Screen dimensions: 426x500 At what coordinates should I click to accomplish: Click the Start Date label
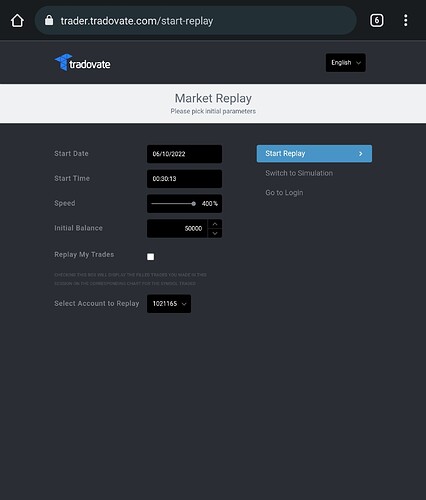point(71,154)
